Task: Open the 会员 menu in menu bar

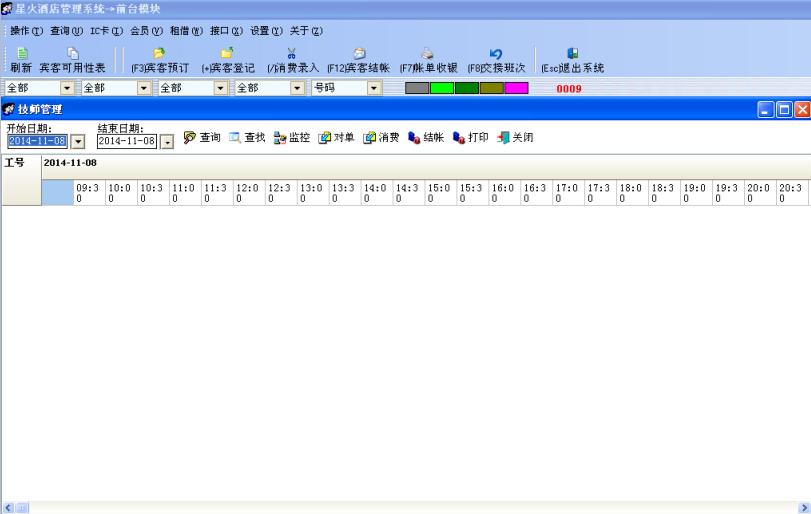Action: pos(146,31)
